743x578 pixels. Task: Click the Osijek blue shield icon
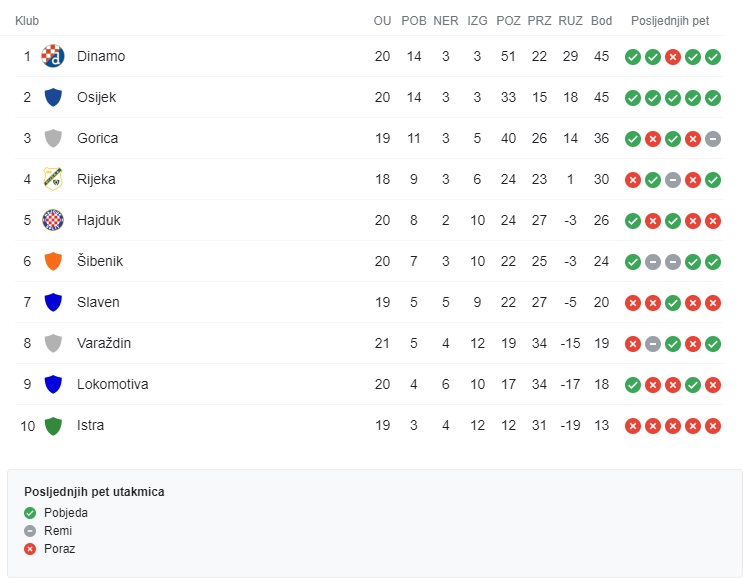(53, 97)
